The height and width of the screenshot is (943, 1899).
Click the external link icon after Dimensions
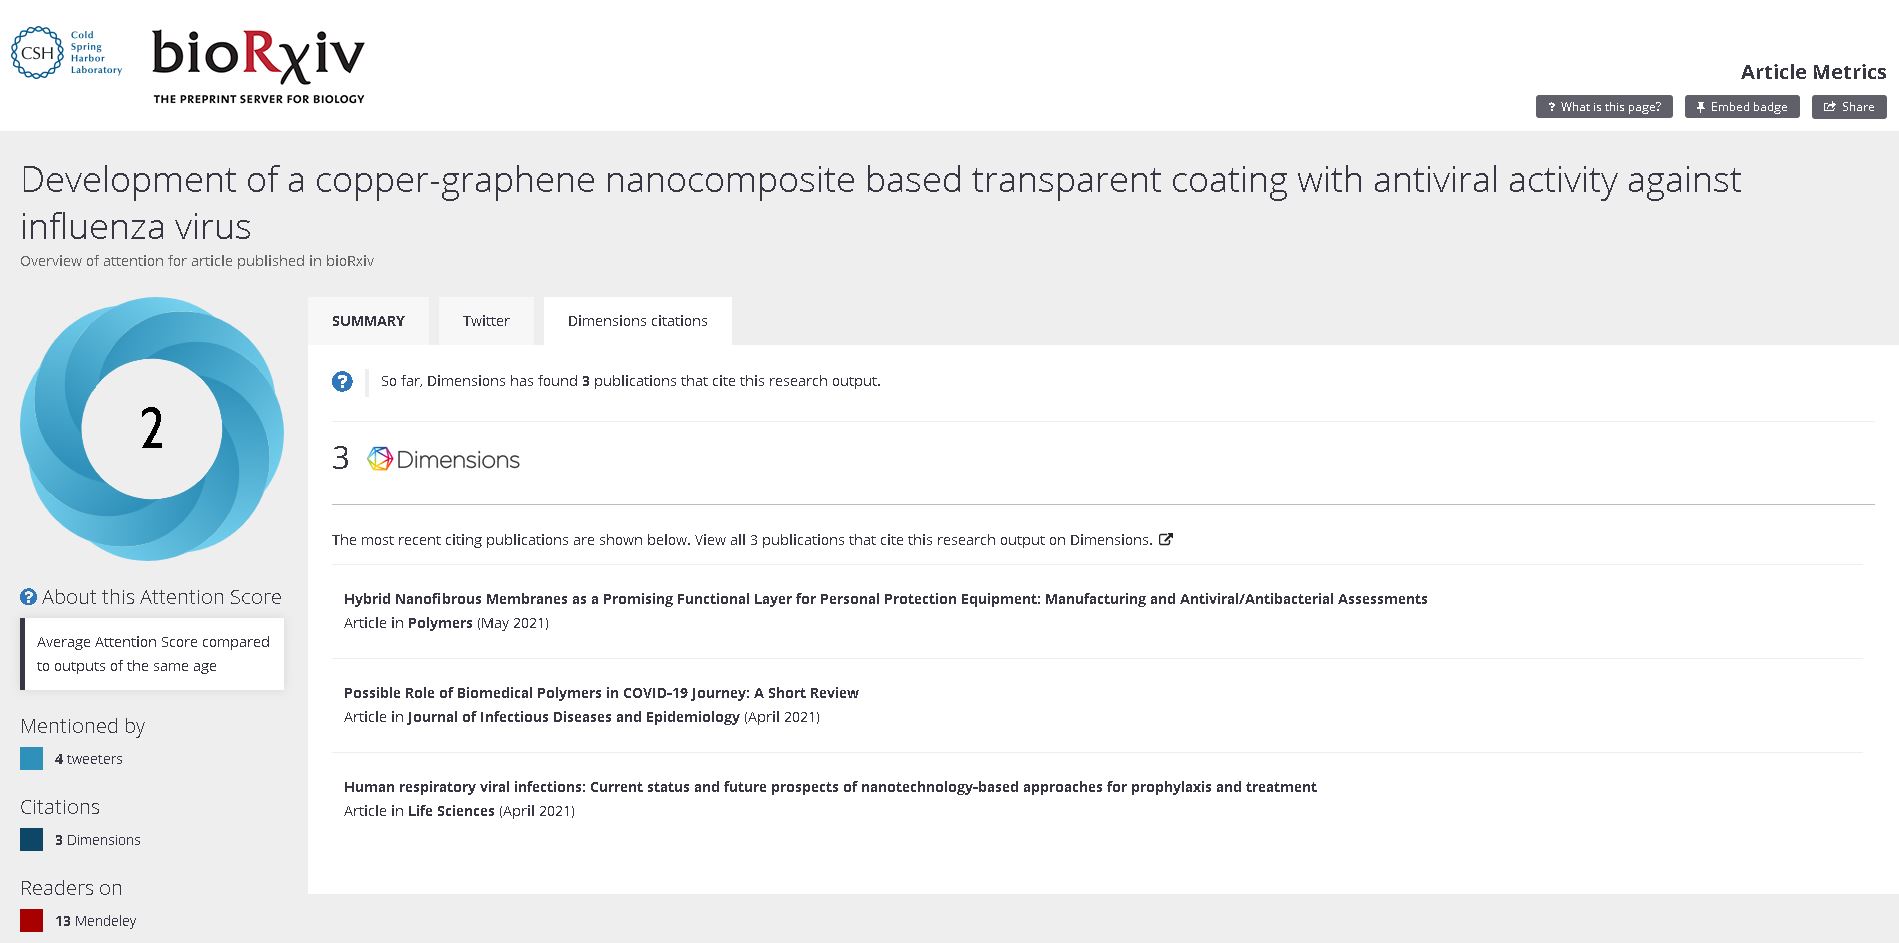pyautogui.click(x=1165, y=539)
